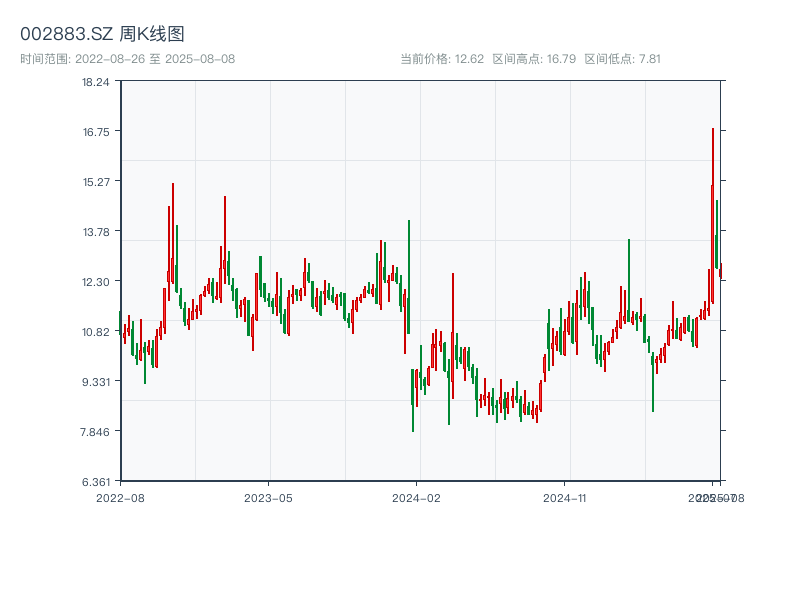The width and height of the screenshot is (800, 600).
Task: Click the x-axis label 2024-02
Action: coord(416,498)
